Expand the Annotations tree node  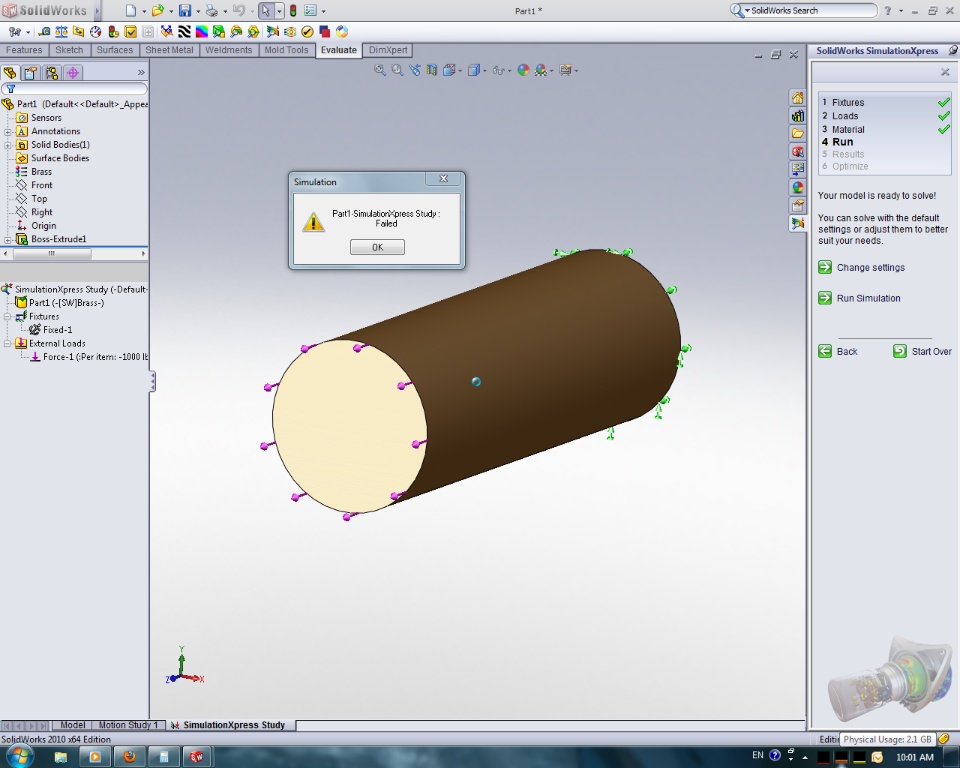[x=8, y=131]
